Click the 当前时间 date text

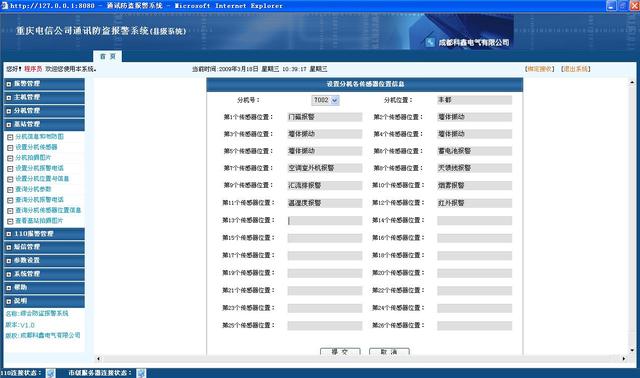(x=260, y=69)
